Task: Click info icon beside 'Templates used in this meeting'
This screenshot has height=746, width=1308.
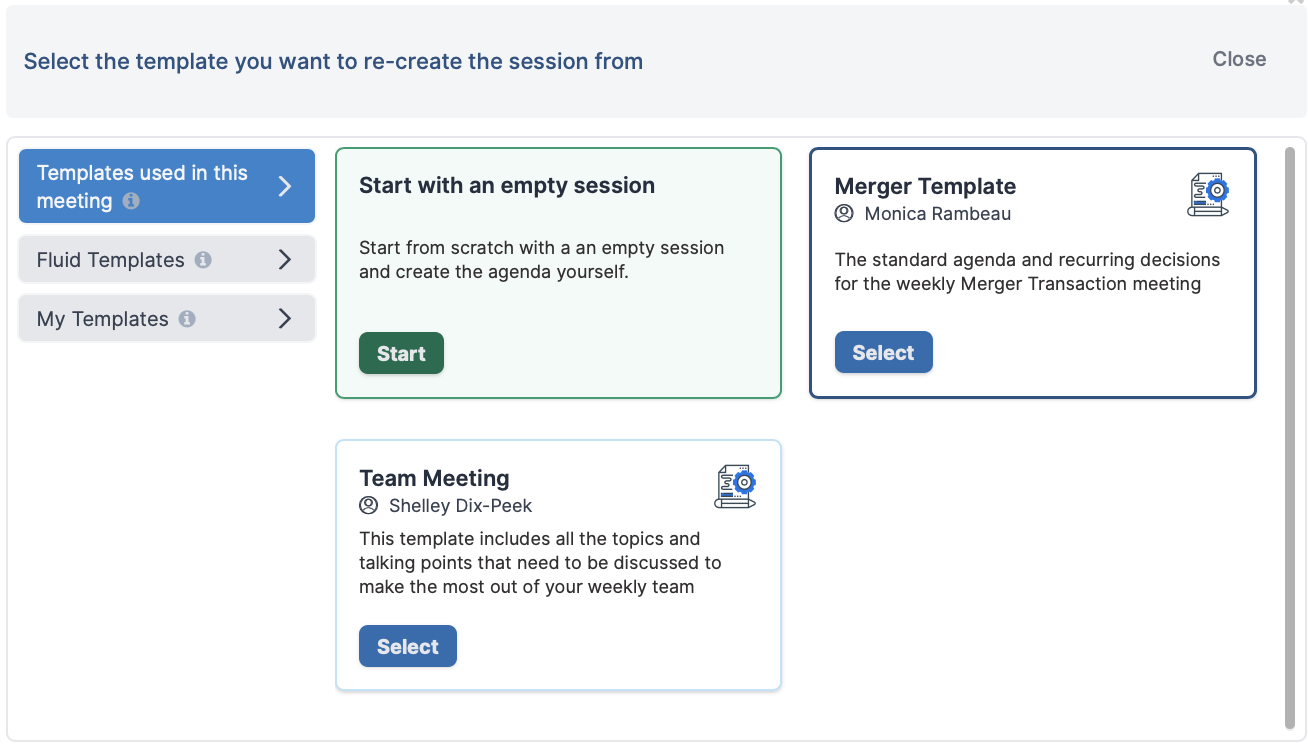Action: [x=131, y=201]
